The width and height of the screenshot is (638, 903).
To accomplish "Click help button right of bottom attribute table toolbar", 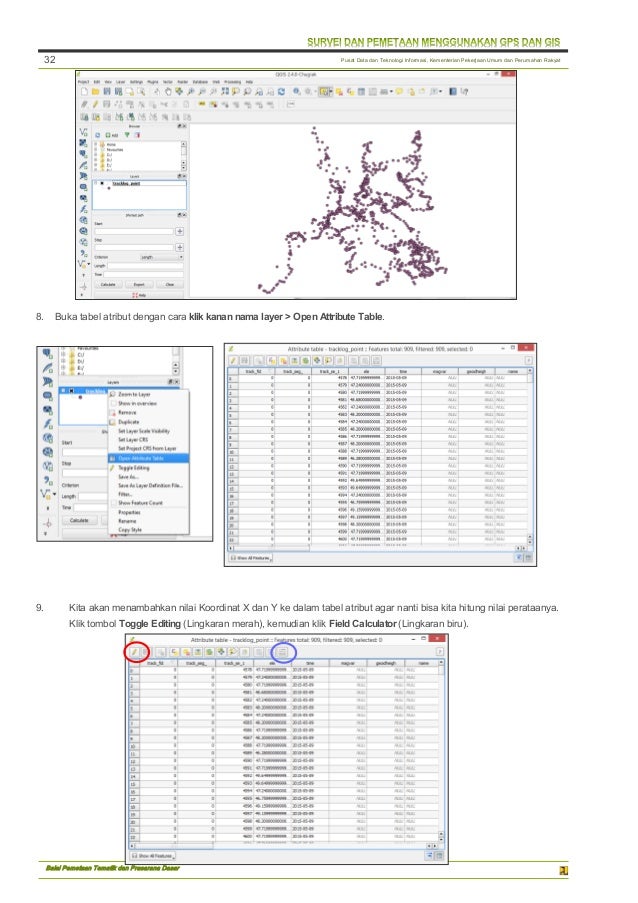I will click(x=439, y=652).
